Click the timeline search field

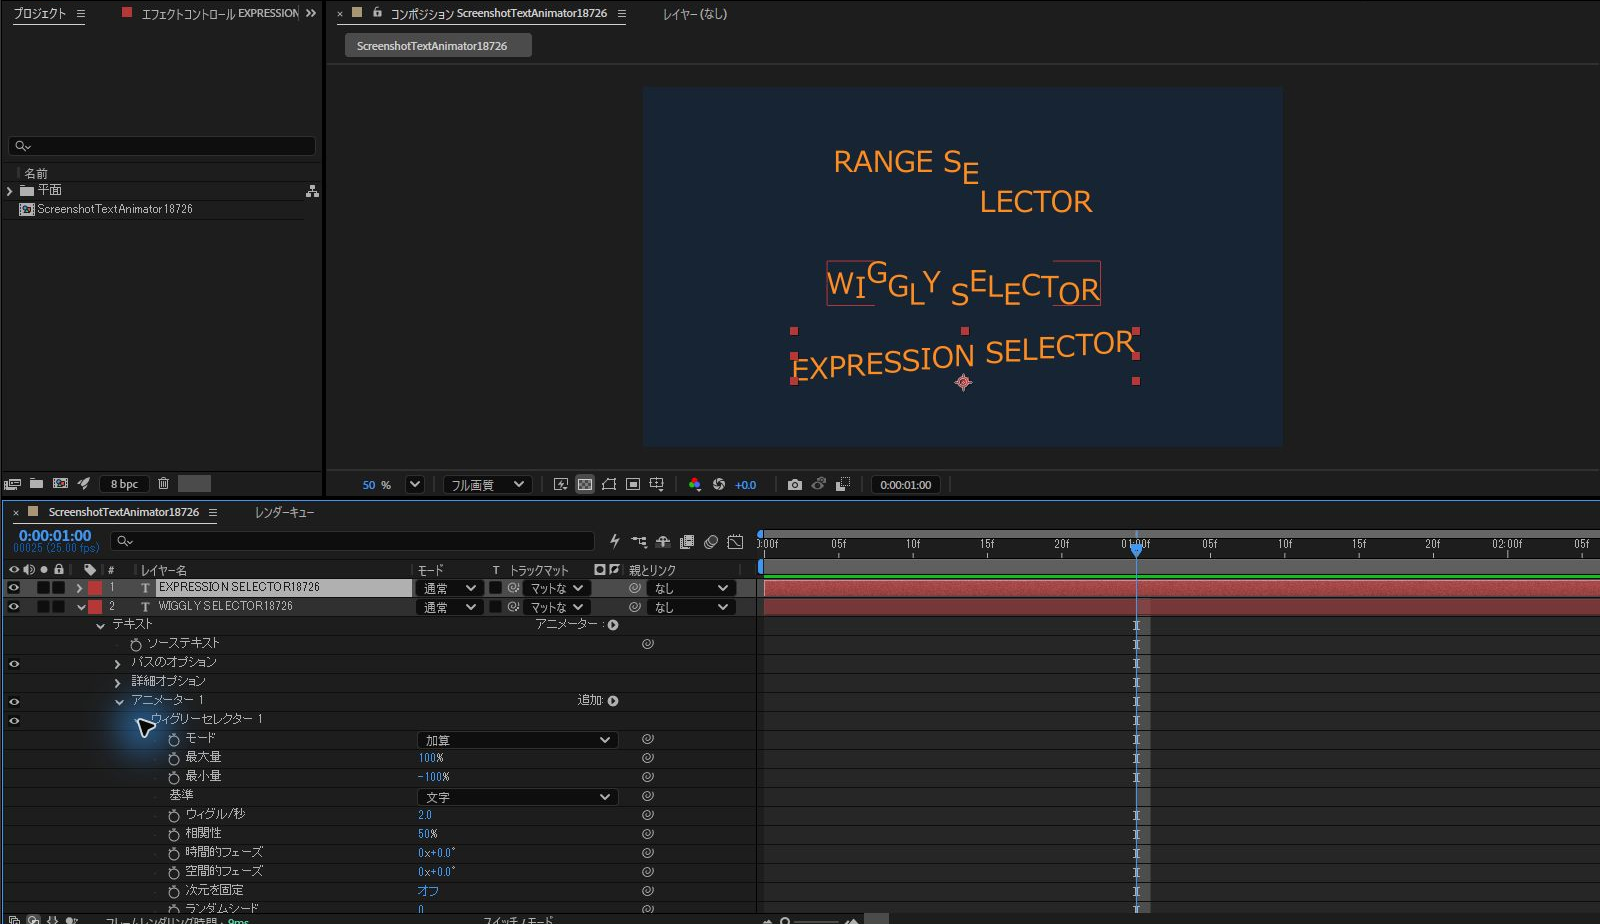pyautogui.click(x=352, y=541)
